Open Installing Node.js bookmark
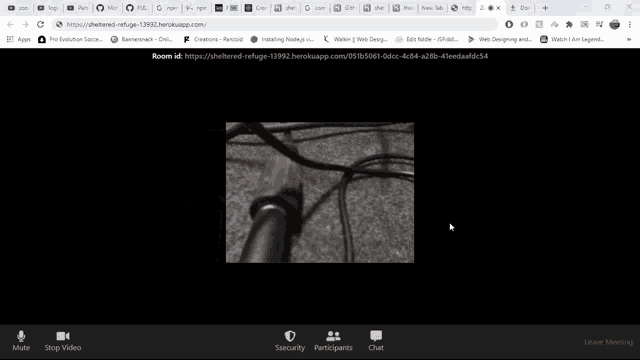Viewport: 640px width, 360px height. point(282,39)
